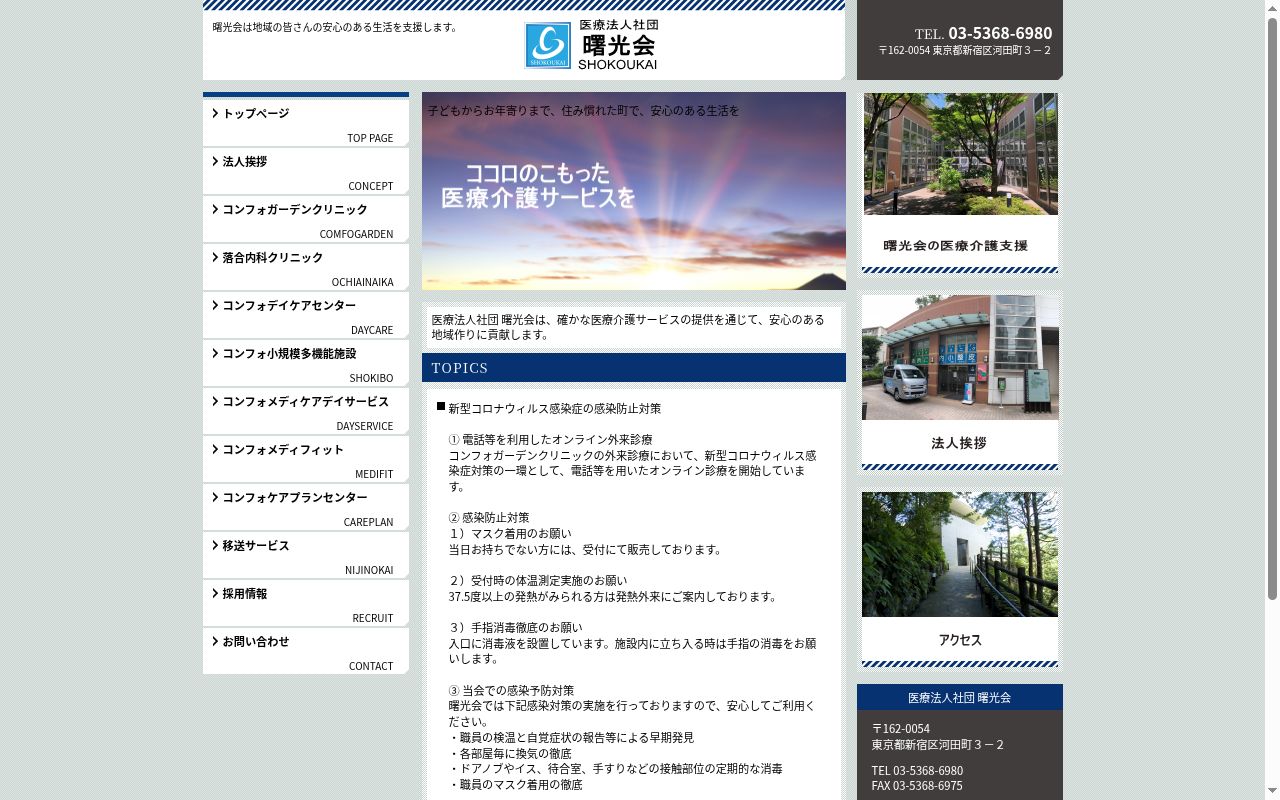Click the 曙光会の医療介護支援 building photo
Image resolution: width=1280 pixels, height=800 pixels.
[x=960, y=154]
